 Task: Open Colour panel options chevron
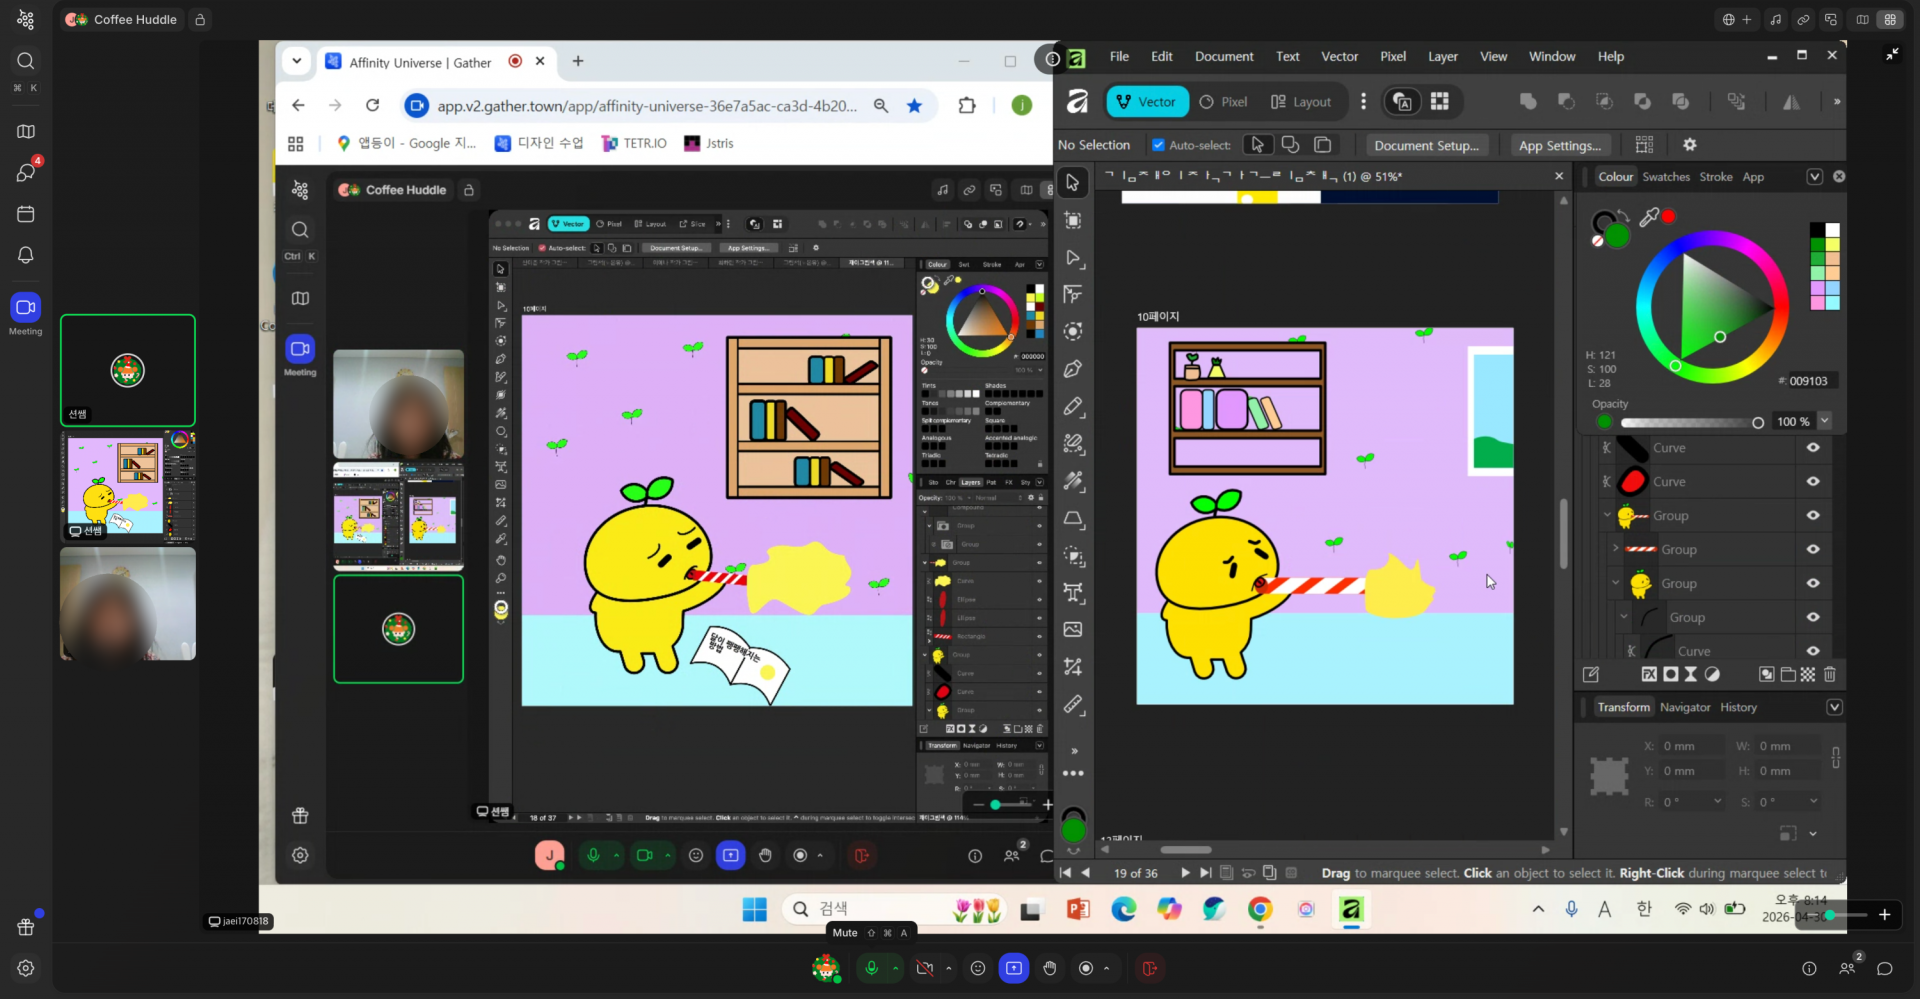coord(1814,177)
